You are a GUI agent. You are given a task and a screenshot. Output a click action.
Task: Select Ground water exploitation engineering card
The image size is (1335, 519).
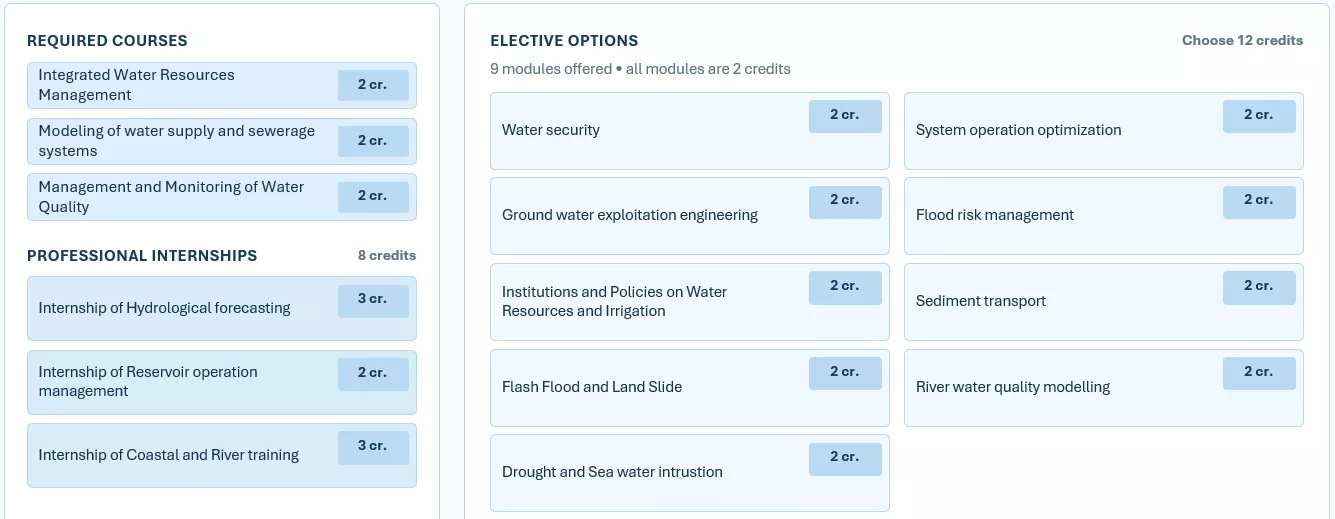pyautogui.click(x=689, y=216)
